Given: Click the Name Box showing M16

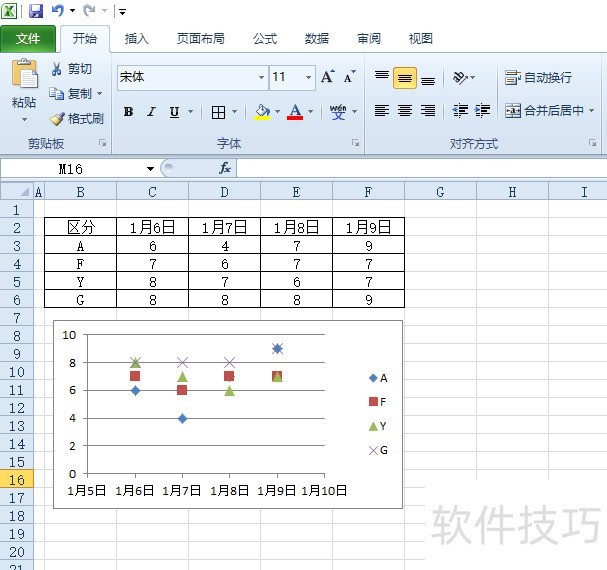Looking at the screenshot, I should click(72, 168).
